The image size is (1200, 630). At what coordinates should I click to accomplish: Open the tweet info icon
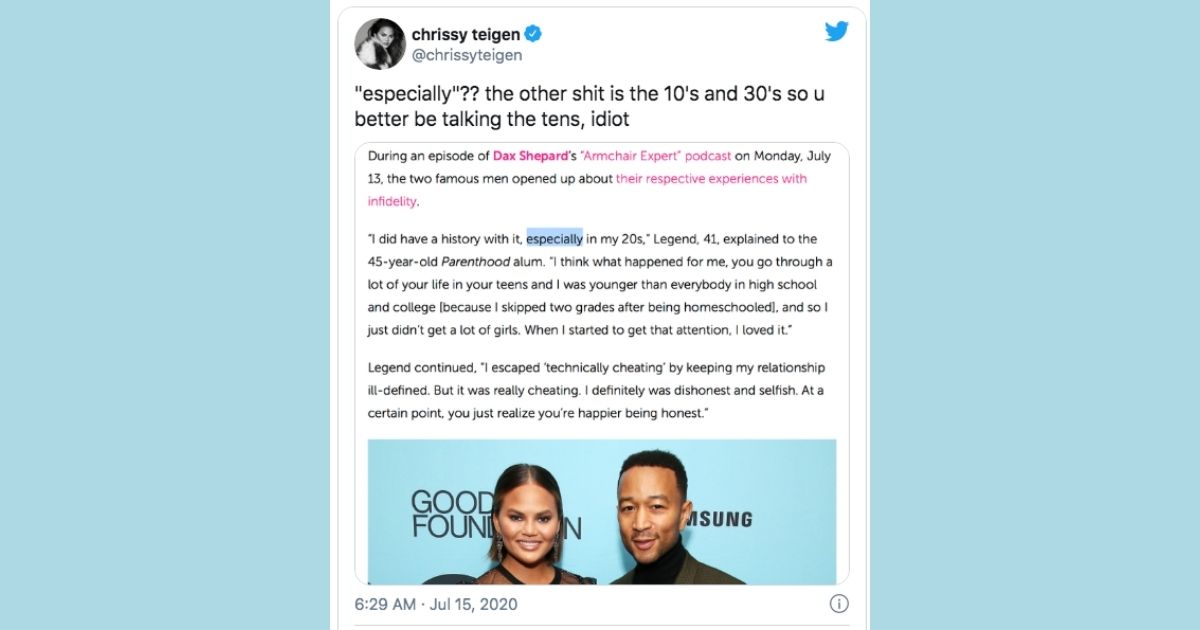point(839,603)
